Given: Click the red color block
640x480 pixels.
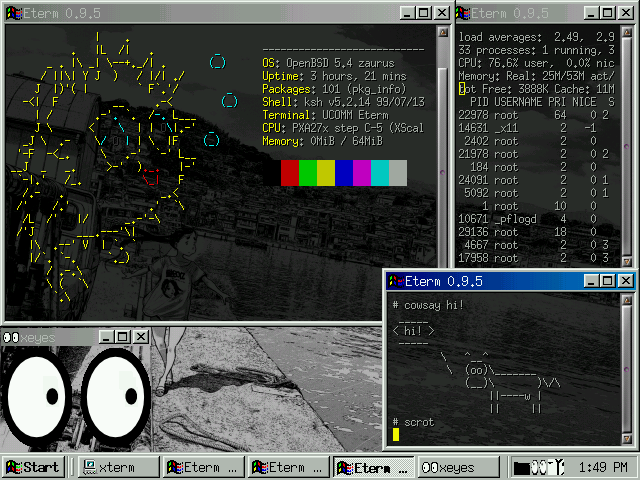Looking at the screenshot, I should point(290,173).
